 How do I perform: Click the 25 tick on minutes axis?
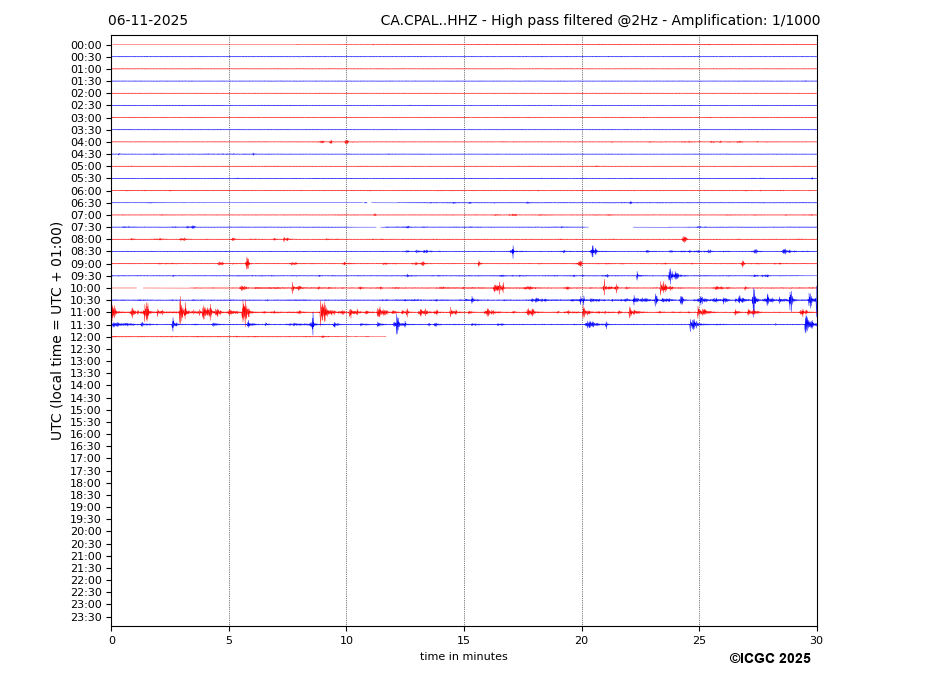(x=699, y=640)
